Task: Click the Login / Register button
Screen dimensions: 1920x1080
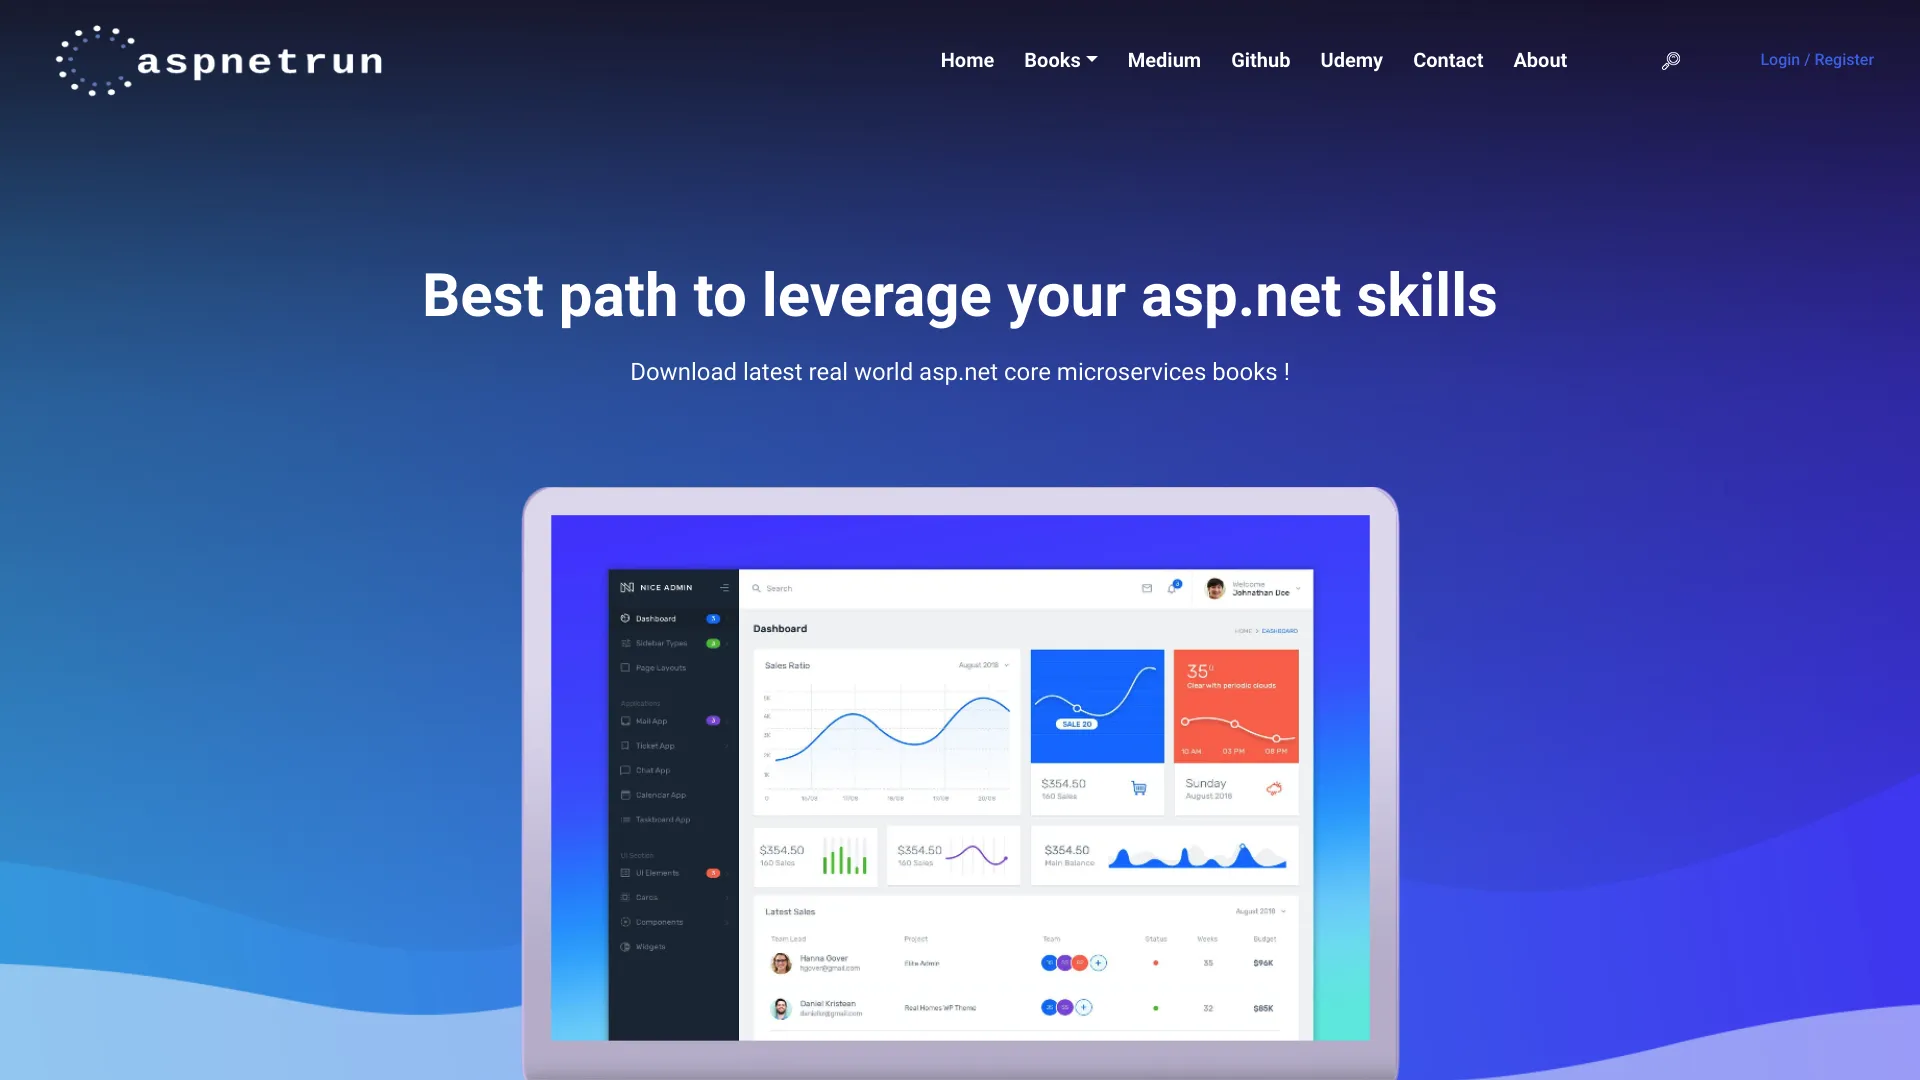Action: click(x=1817, y=59)
